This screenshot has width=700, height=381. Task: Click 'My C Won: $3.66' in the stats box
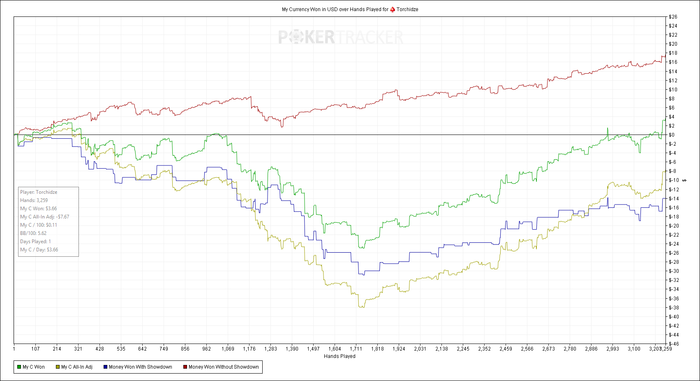point(38,209)
